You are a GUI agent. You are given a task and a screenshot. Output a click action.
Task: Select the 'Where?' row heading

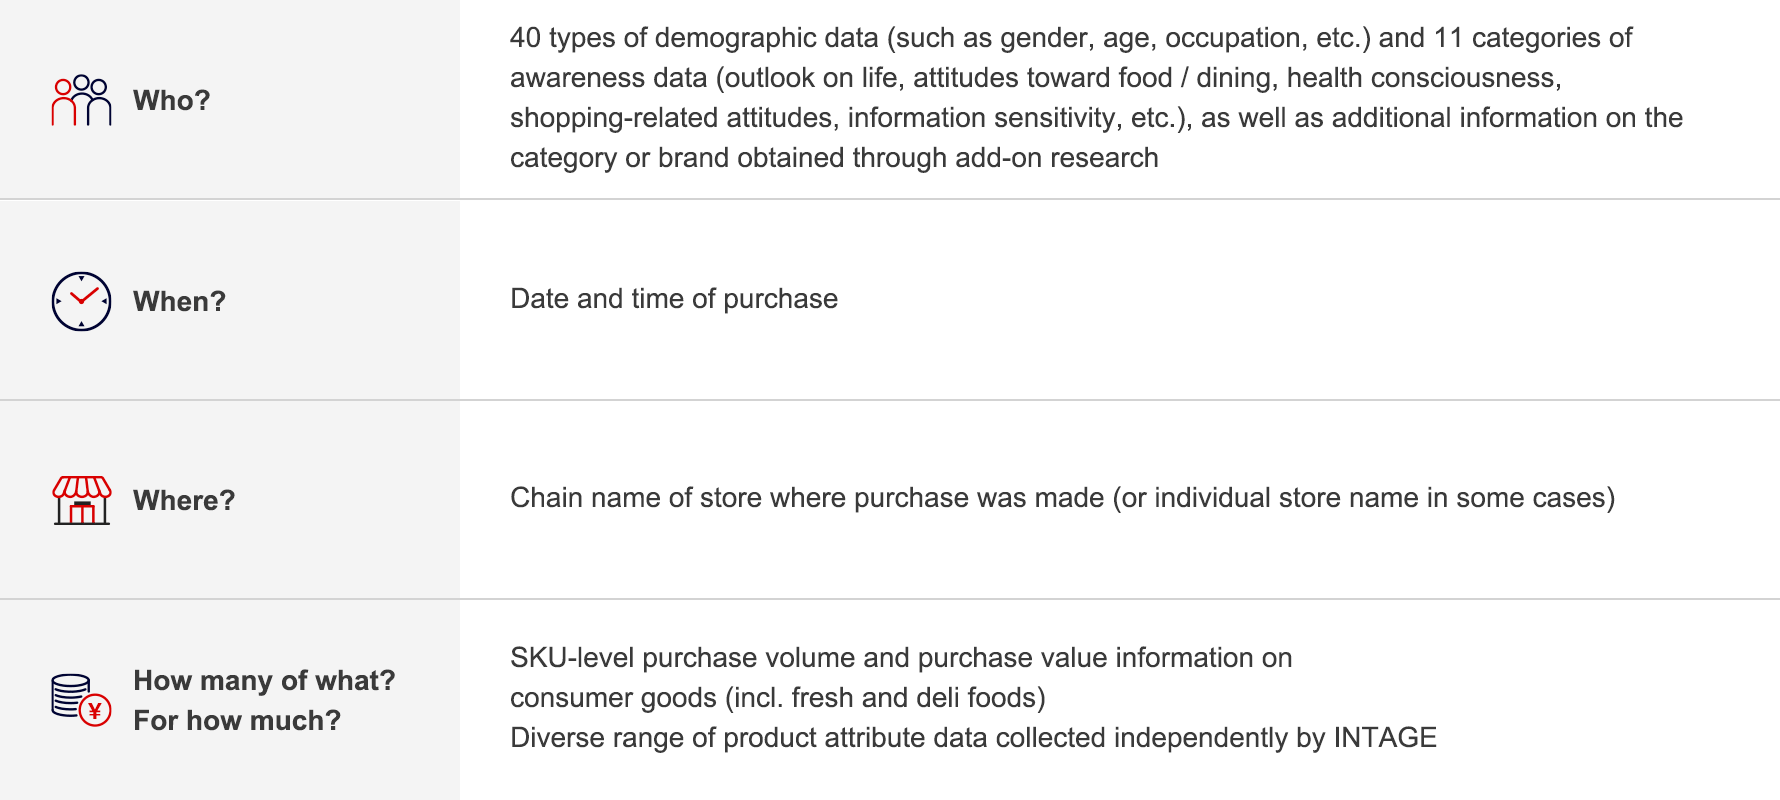point(184,500)
